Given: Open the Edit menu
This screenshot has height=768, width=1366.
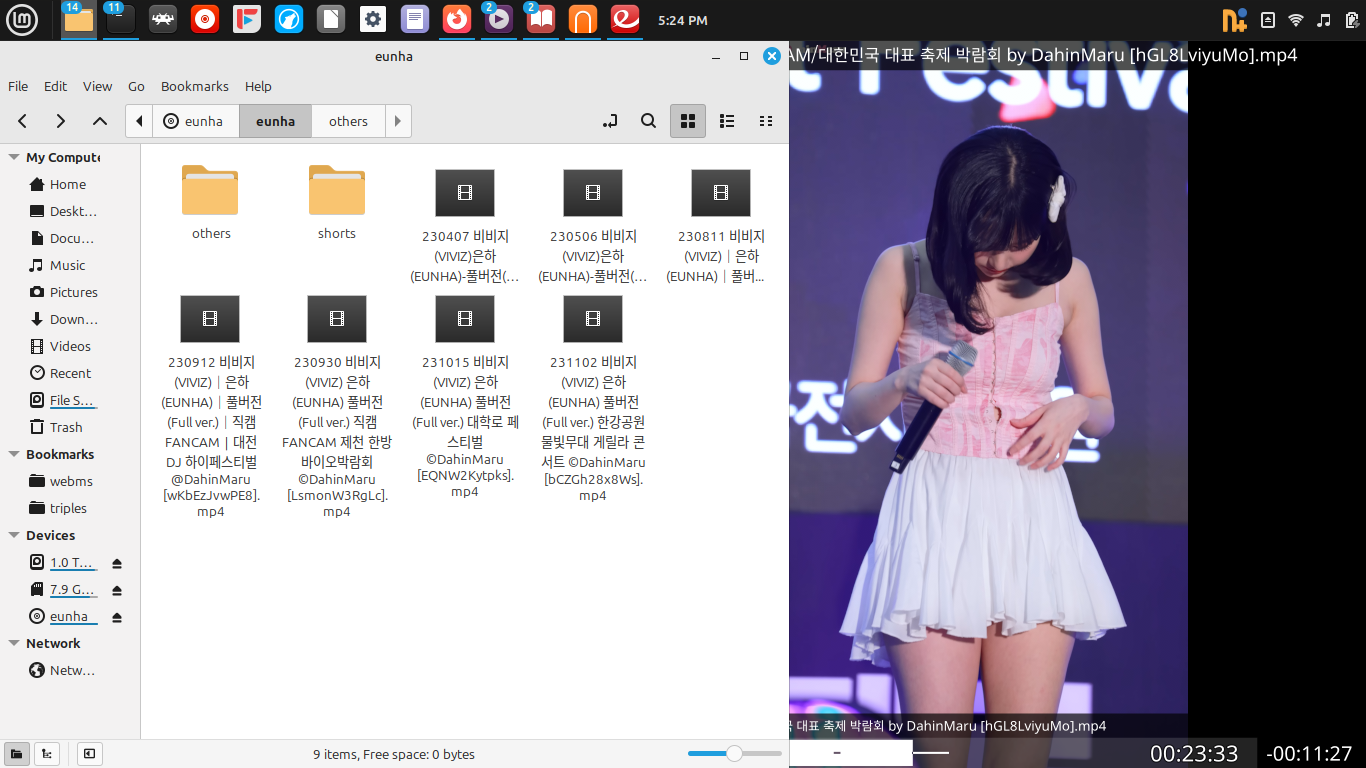Looking at the screenshot, I should click(x=56, y=86).
